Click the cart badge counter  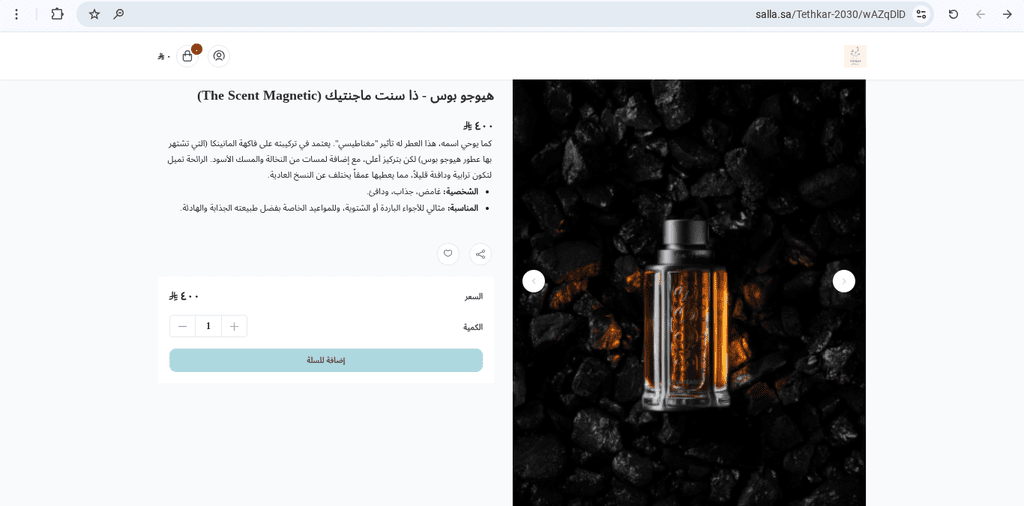coord(197,49)
